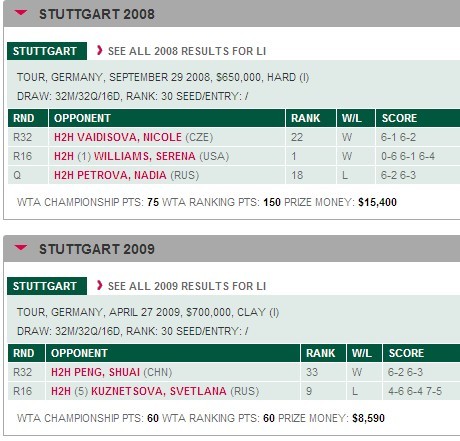This screenshot has height=441, width=460.
Task: Click the Stuttgart 2009 header title
Action: (x=97, y=249)
